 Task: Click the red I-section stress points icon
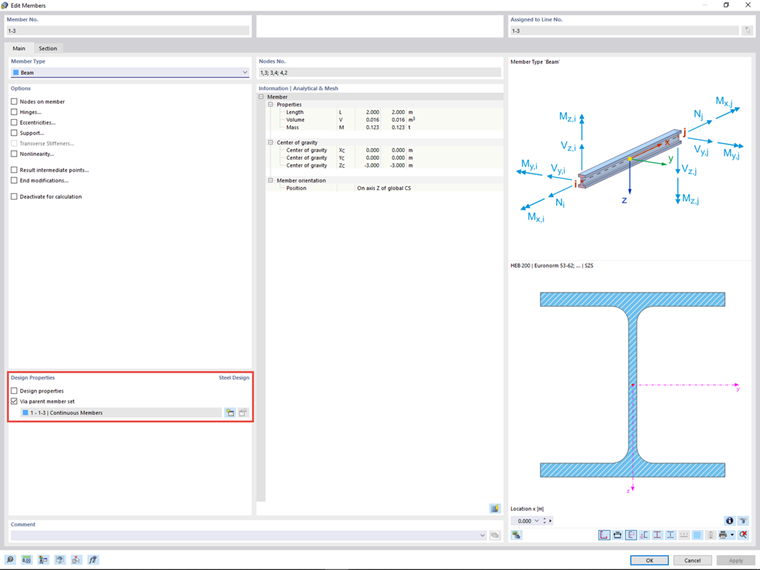pyautogui.click(x=657, y=535)
